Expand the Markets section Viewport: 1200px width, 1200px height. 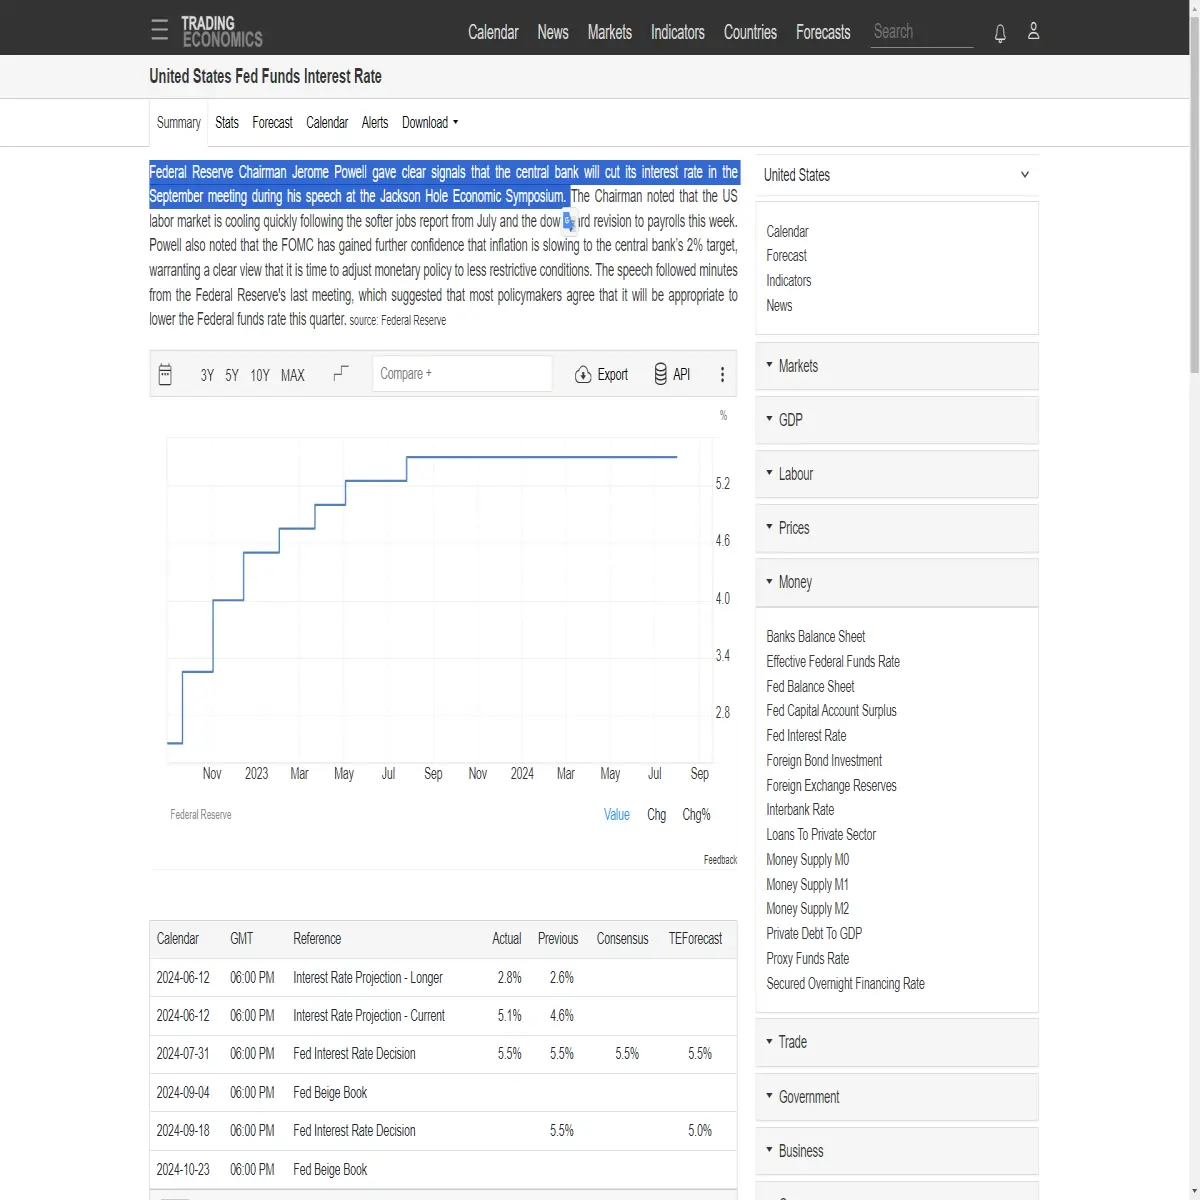click(x=897, y=366)
